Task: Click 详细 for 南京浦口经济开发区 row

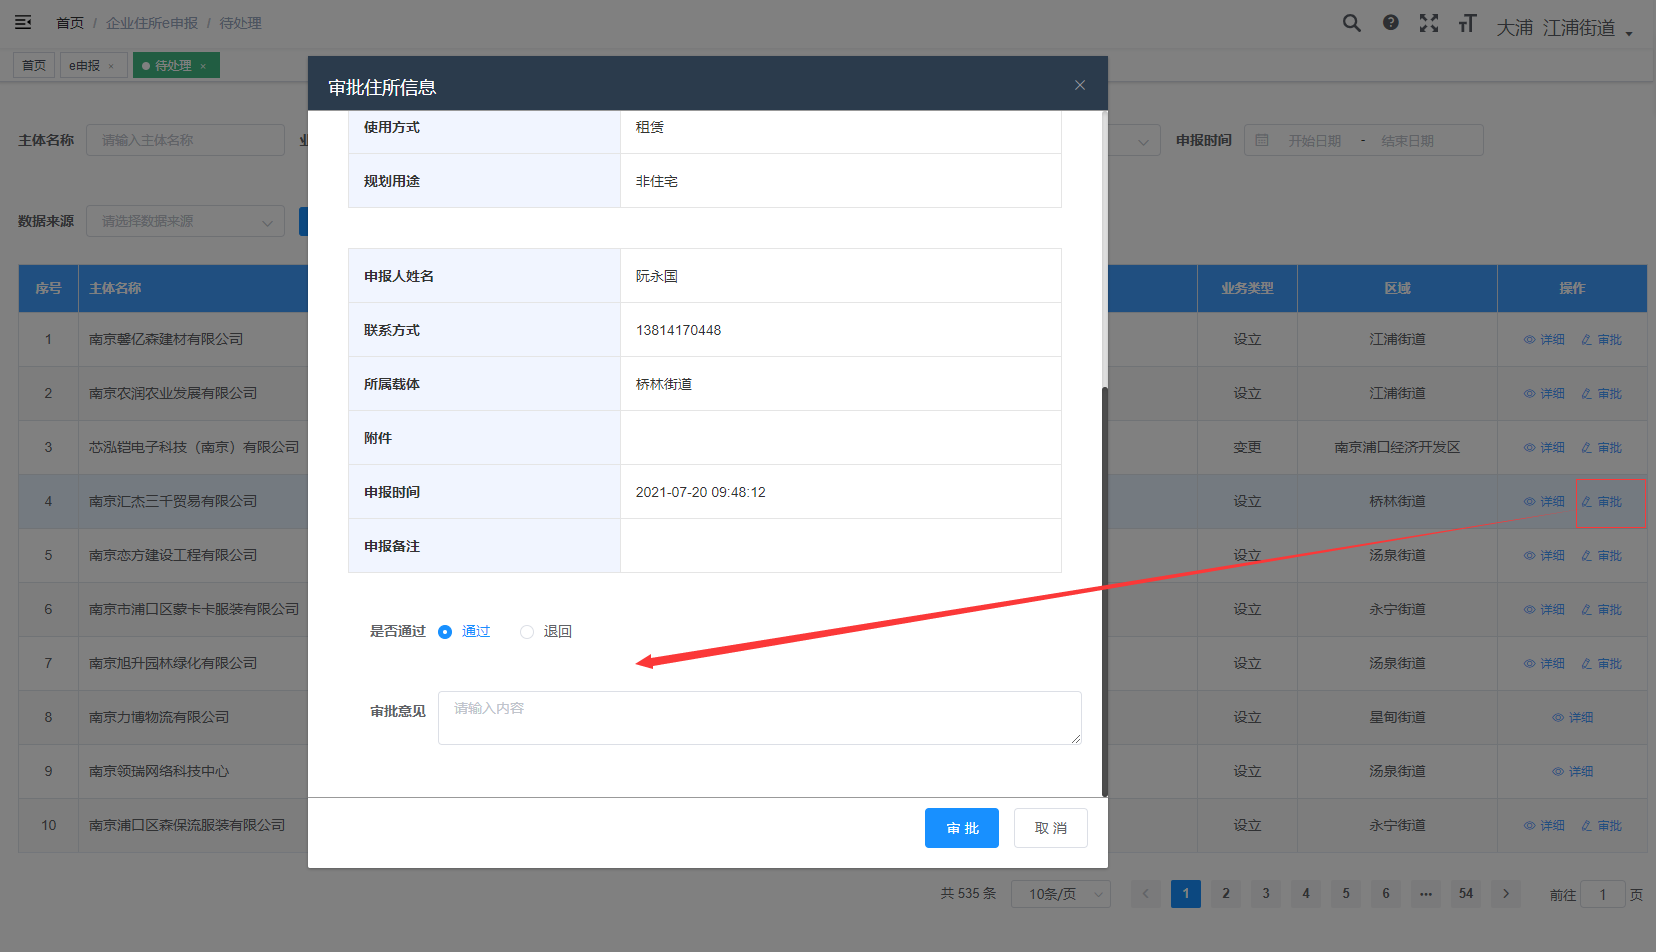Action: point(1544,448)
